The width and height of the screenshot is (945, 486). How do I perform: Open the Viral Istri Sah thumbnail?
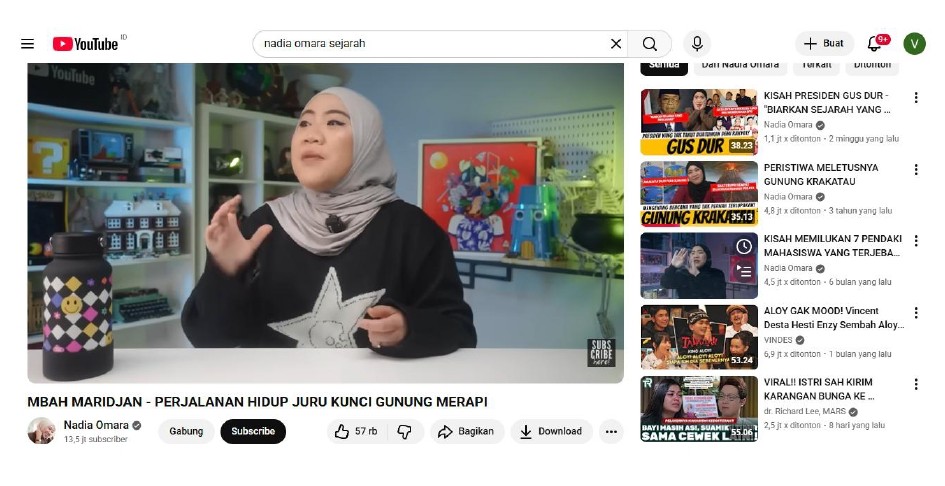point(699,408)
